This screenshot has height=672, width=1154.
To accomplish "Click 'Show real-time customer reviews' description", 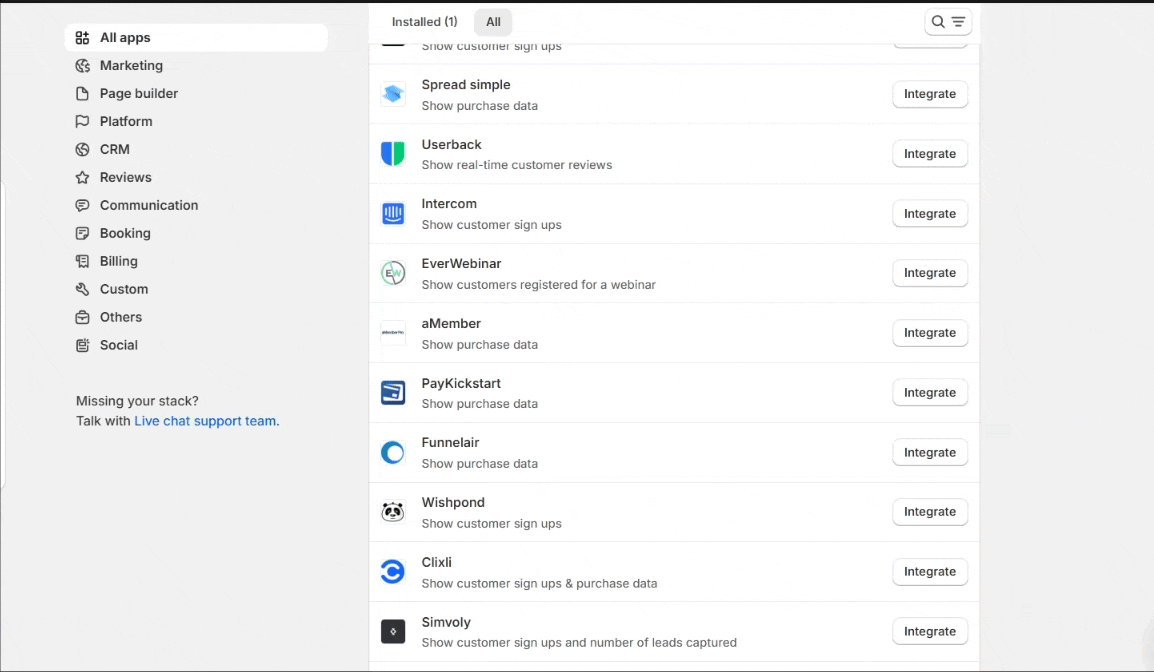I will (517, 165).
